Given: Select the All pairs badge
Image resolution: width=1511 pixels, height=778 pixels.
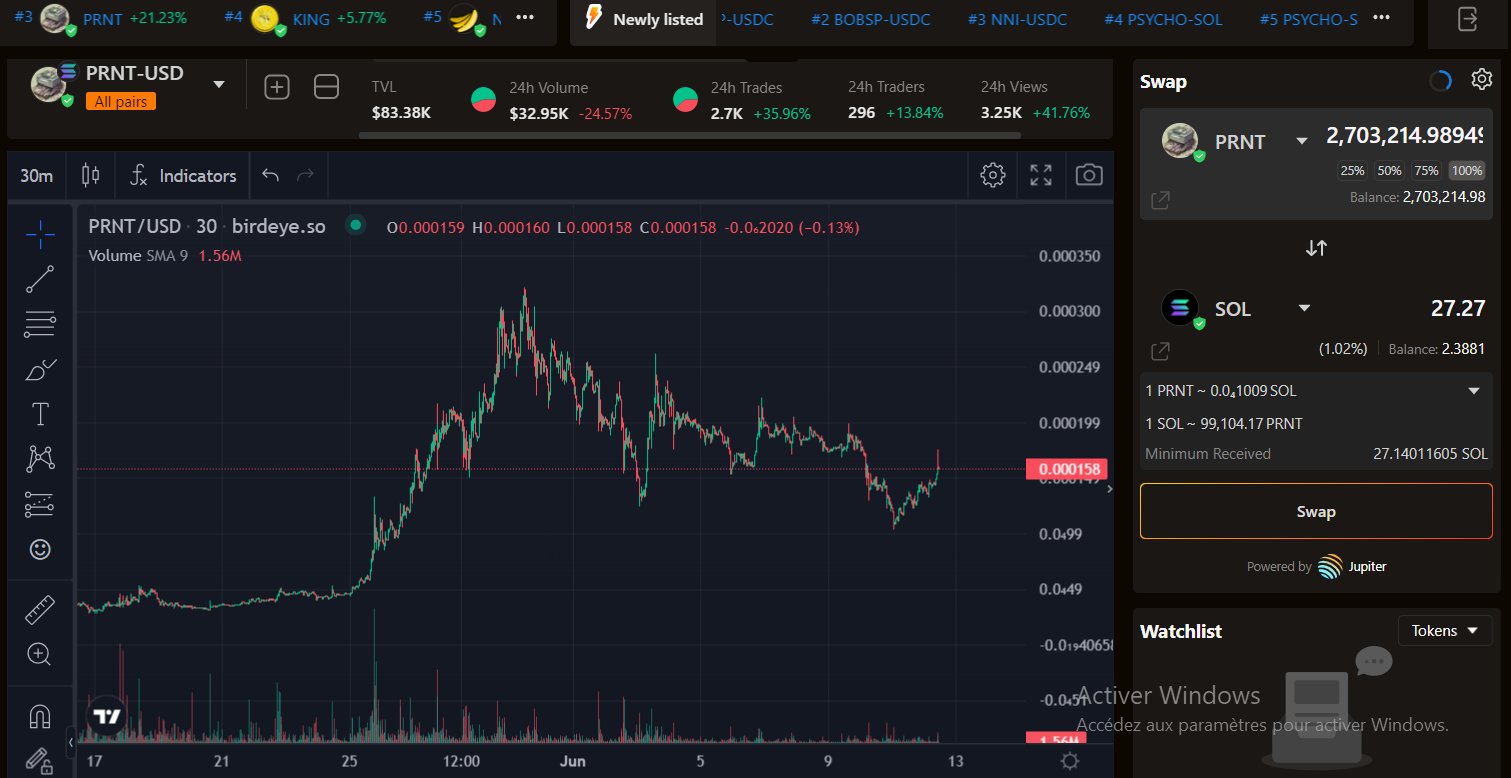Looking at the screenshot, I should click(x=120, y=102).
